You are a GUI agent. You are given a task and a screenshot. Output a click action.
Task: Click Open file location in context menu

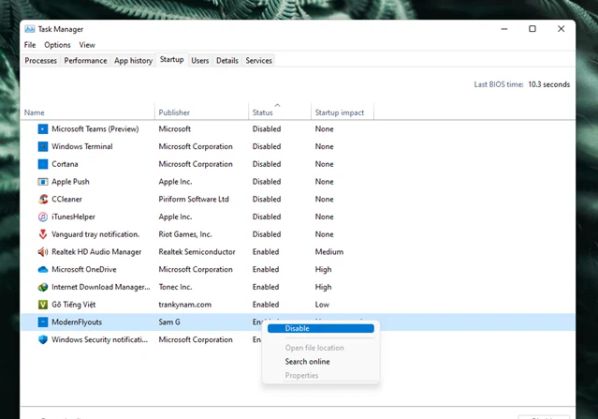tap(314, 348)
